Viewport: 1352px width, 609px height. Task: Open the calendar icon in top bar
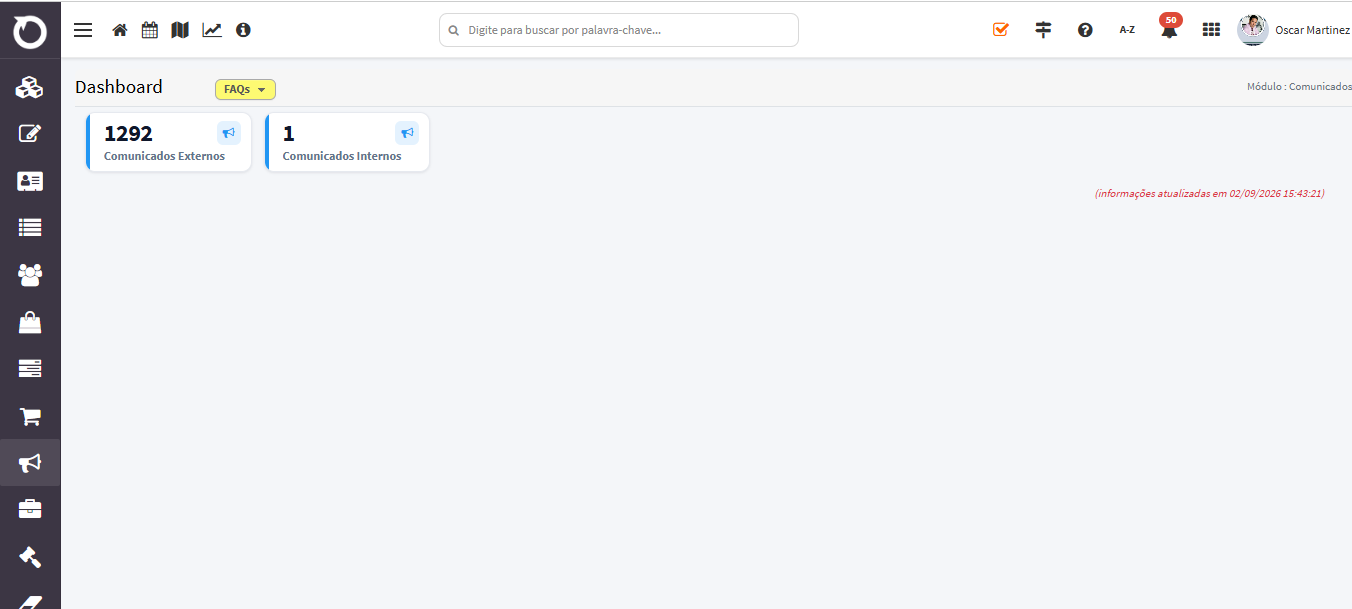pos(150,30)
